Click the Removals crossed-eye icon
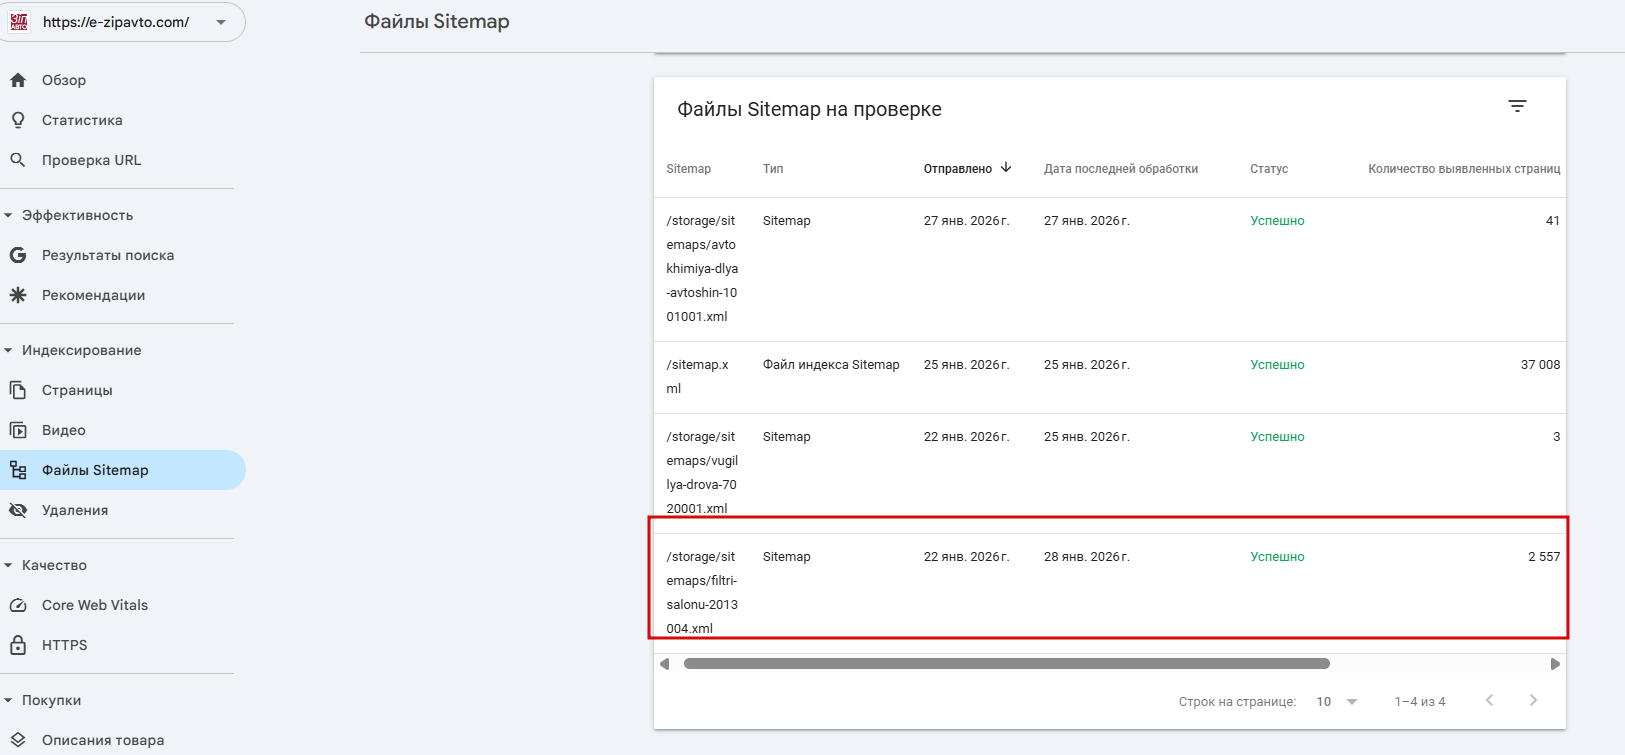 (x=18, y=510)
